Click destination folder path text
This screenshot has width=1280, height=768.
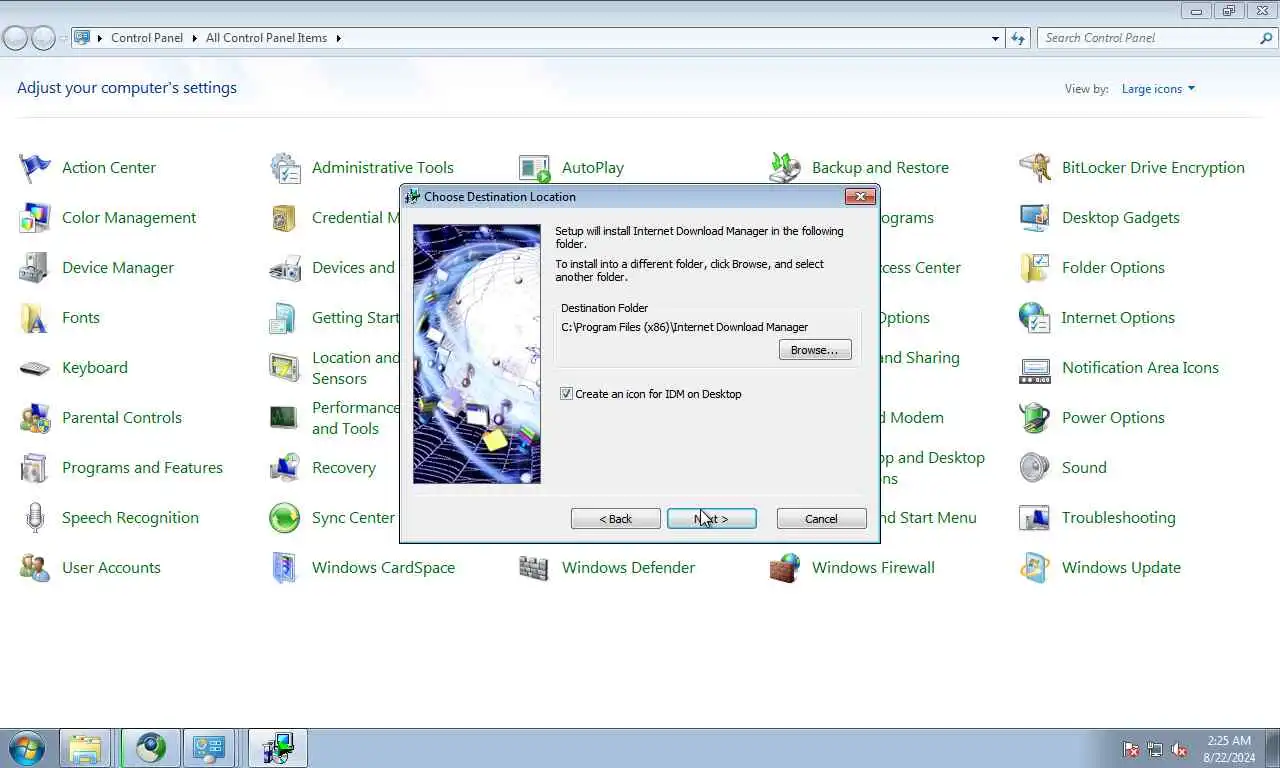[684, 327]
